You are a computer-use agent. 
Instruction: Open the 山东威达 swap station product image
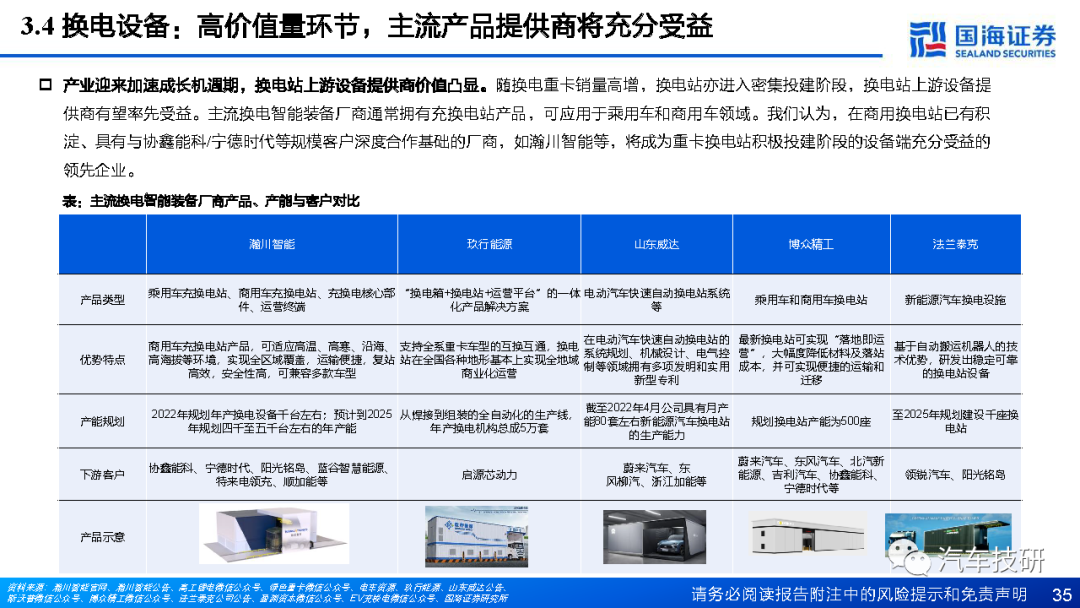pyautogui.click(x=654, y=537)
